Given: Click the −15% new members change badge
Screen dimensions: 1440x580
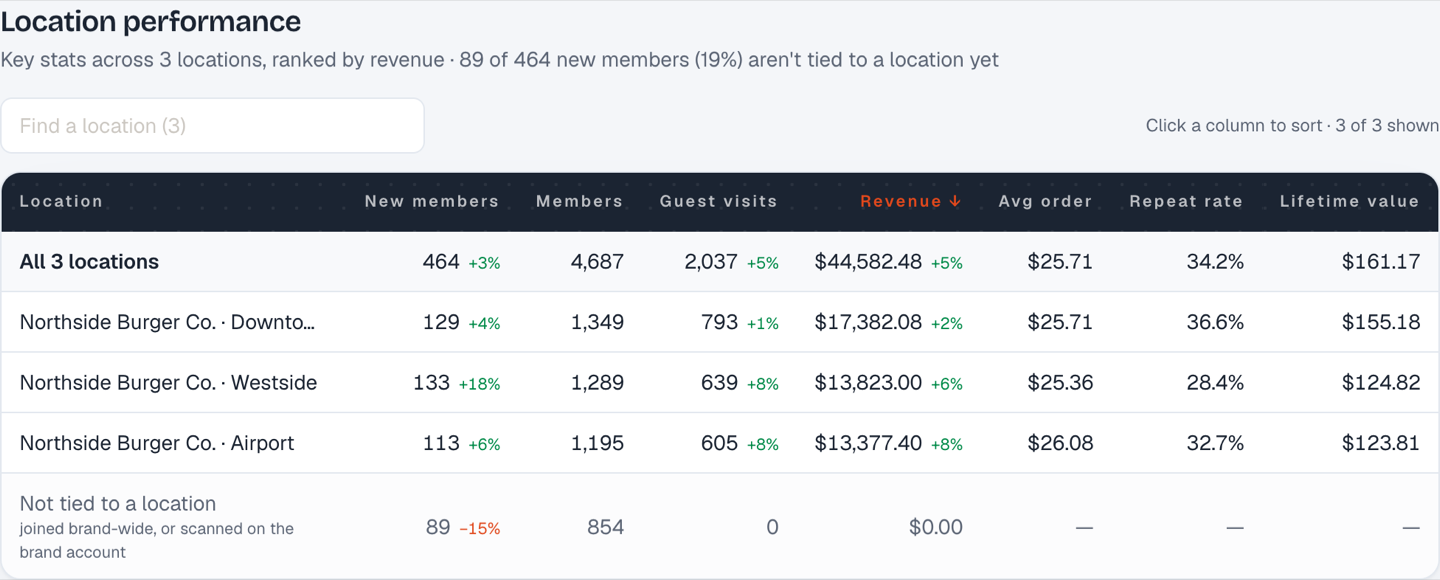Looking at the screenshot, I should click(x=480, y=529).
